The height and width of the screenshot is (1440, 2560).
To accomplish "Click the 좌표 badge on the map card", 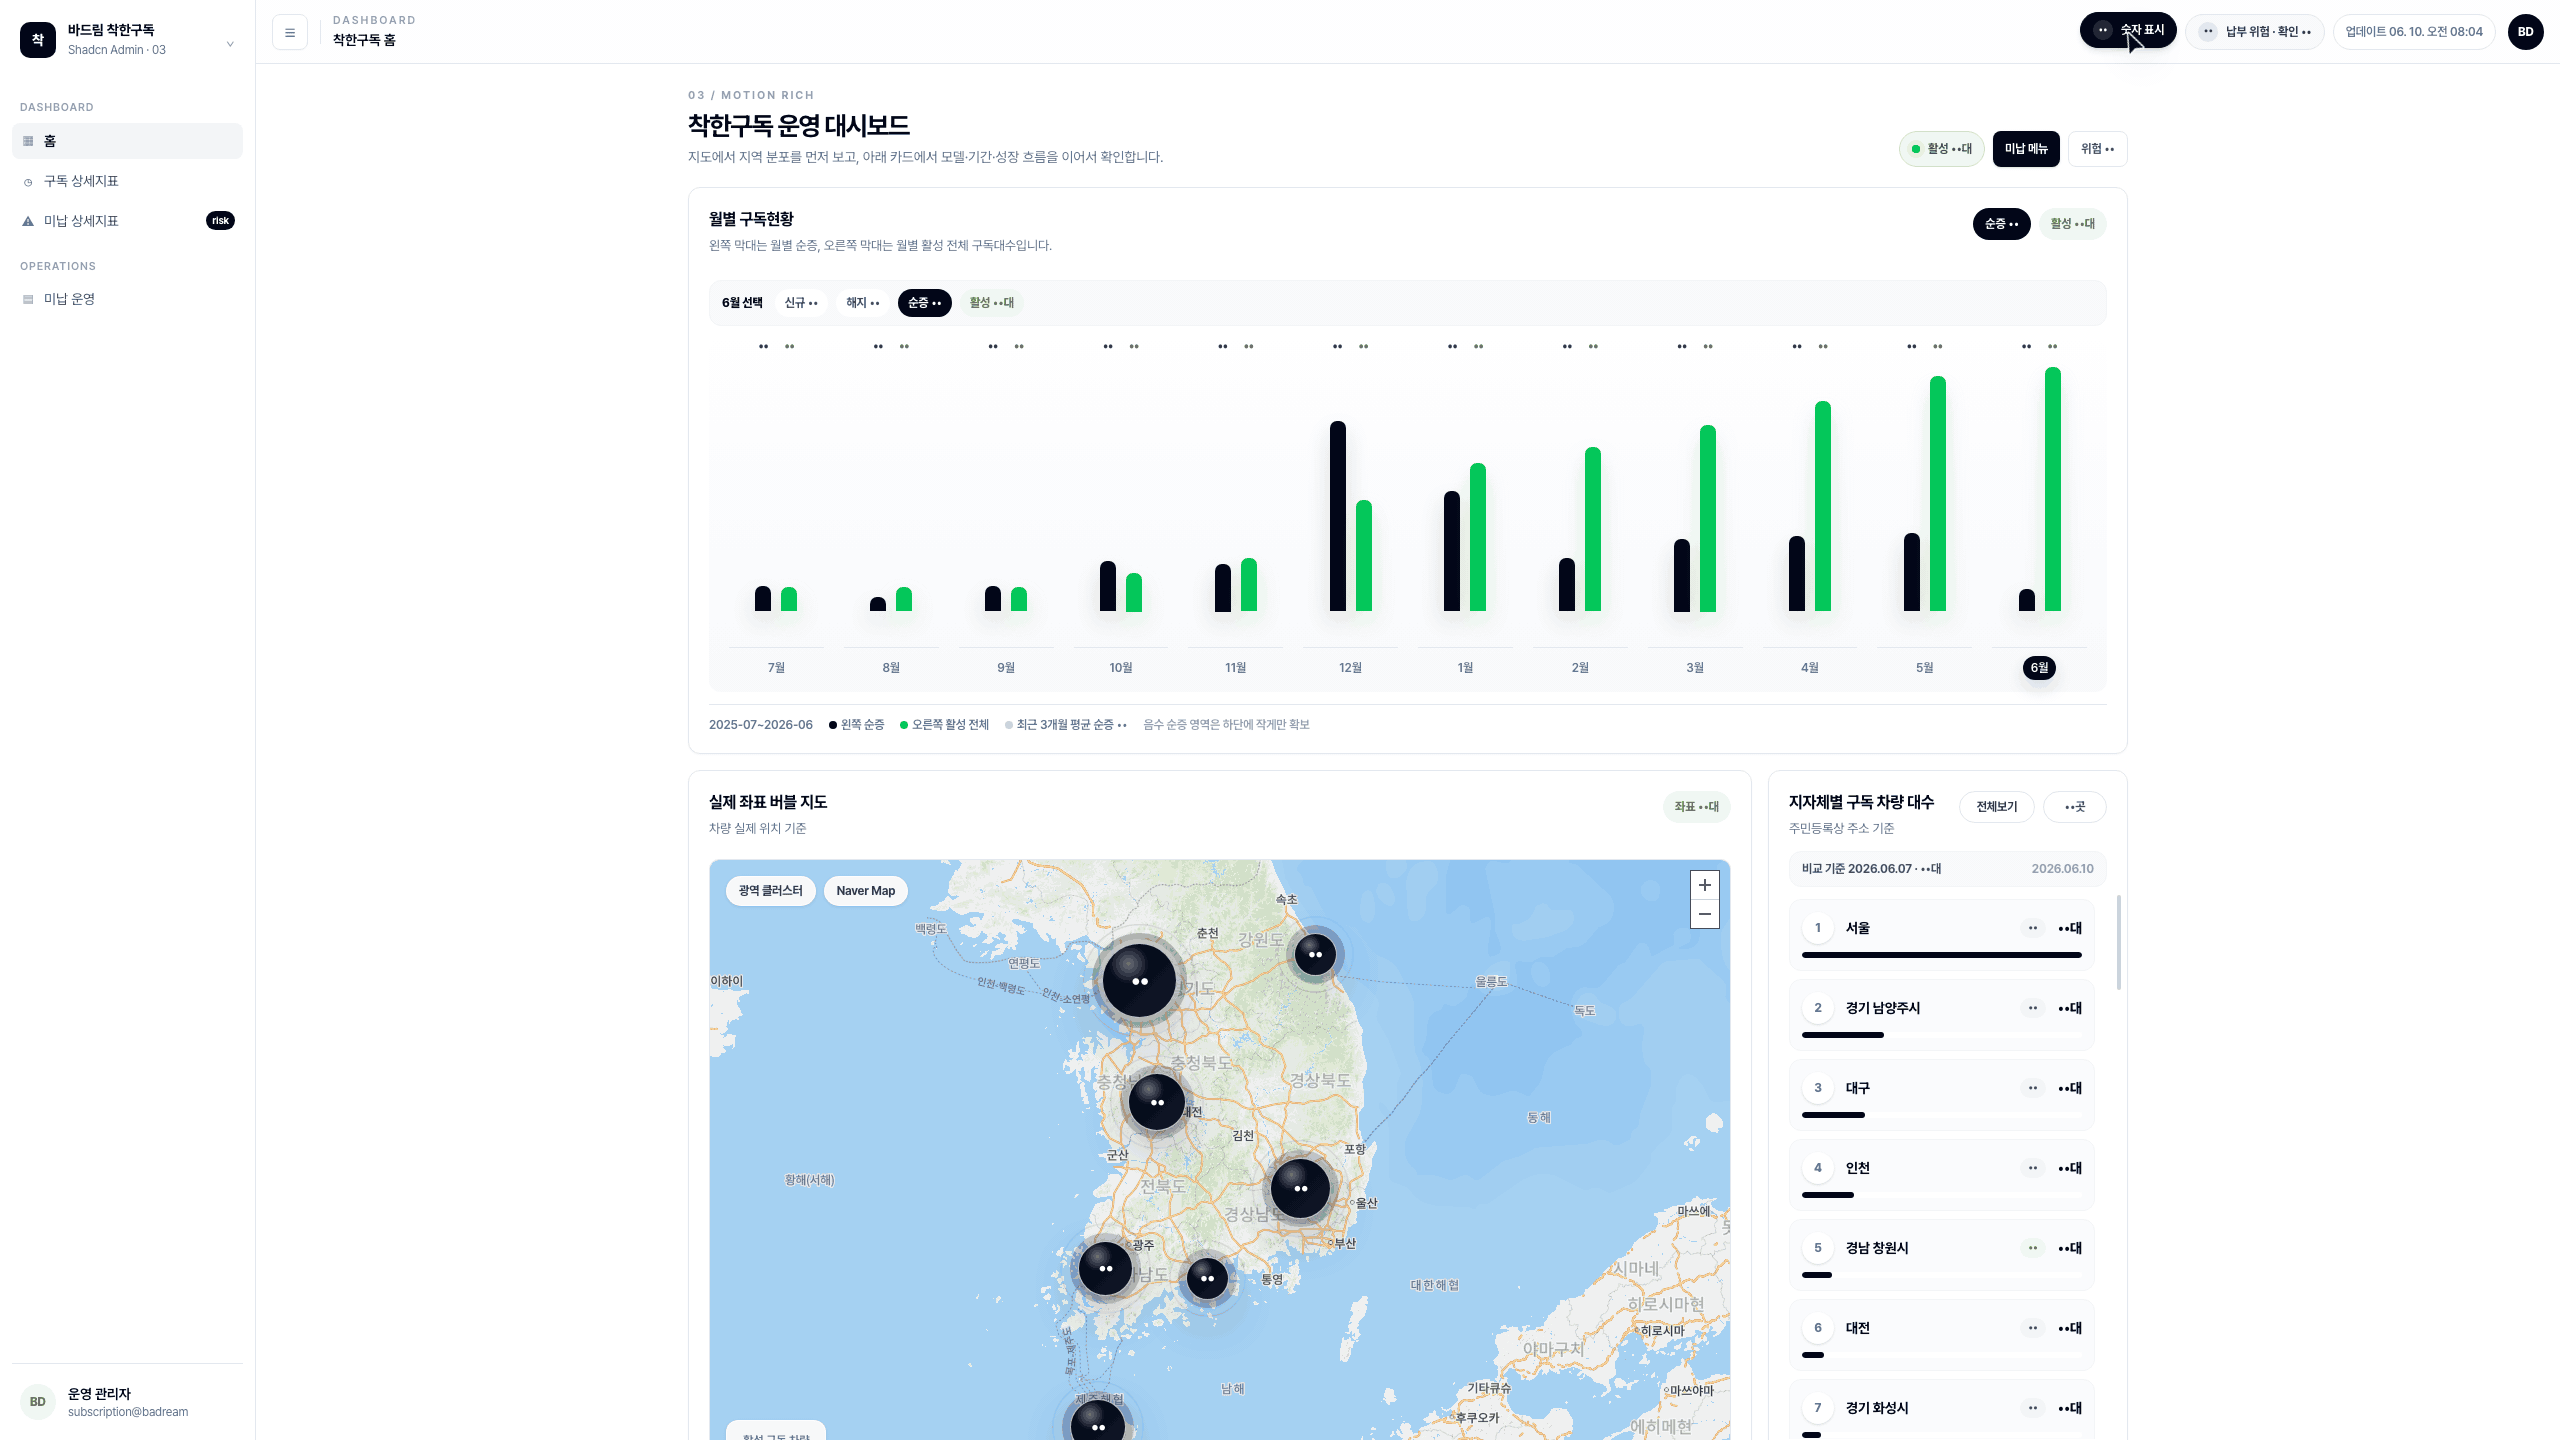I will pos(1697,807).
